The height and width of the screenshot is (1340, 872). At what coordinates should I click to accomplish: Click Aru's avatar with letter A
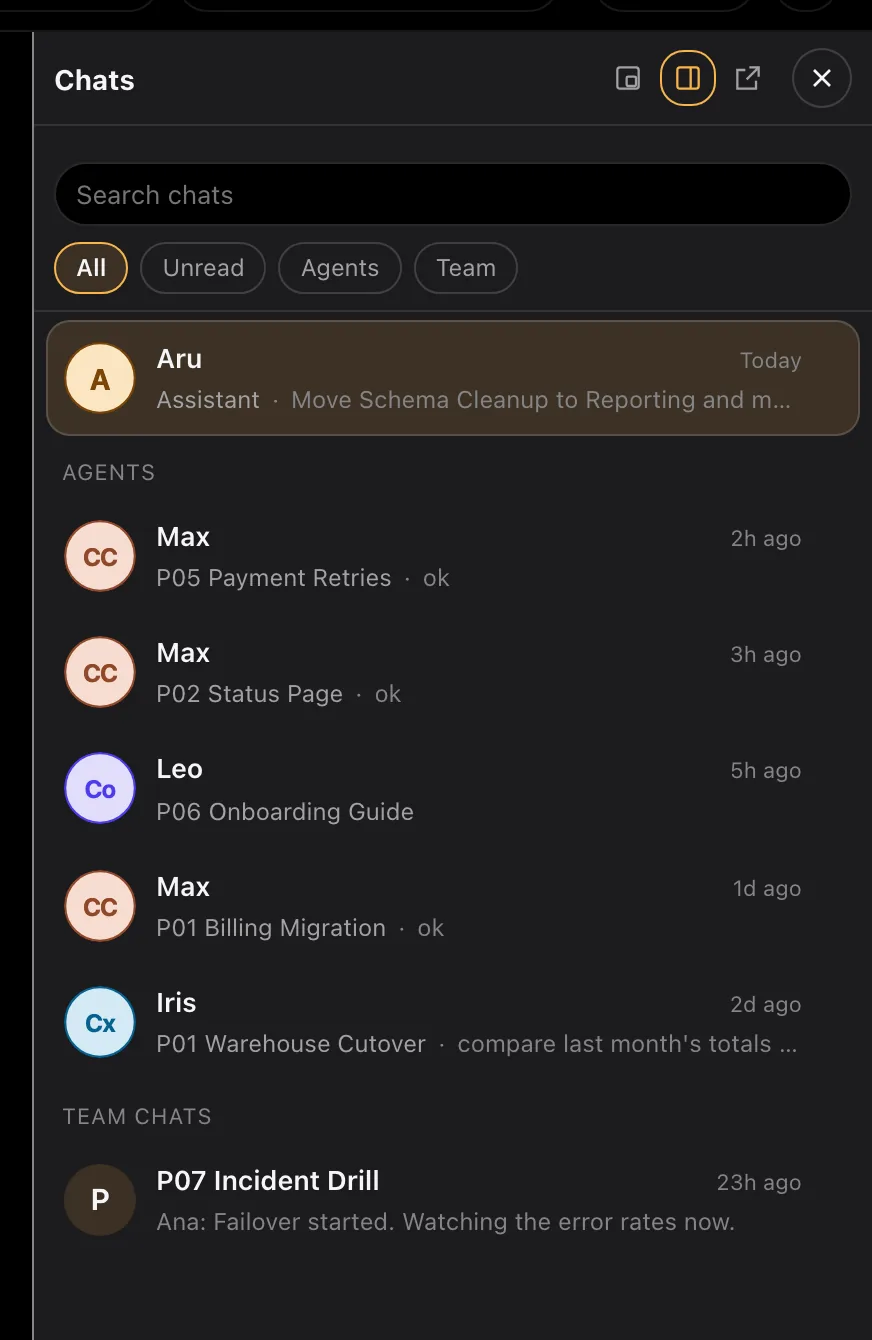click(100, 379)
